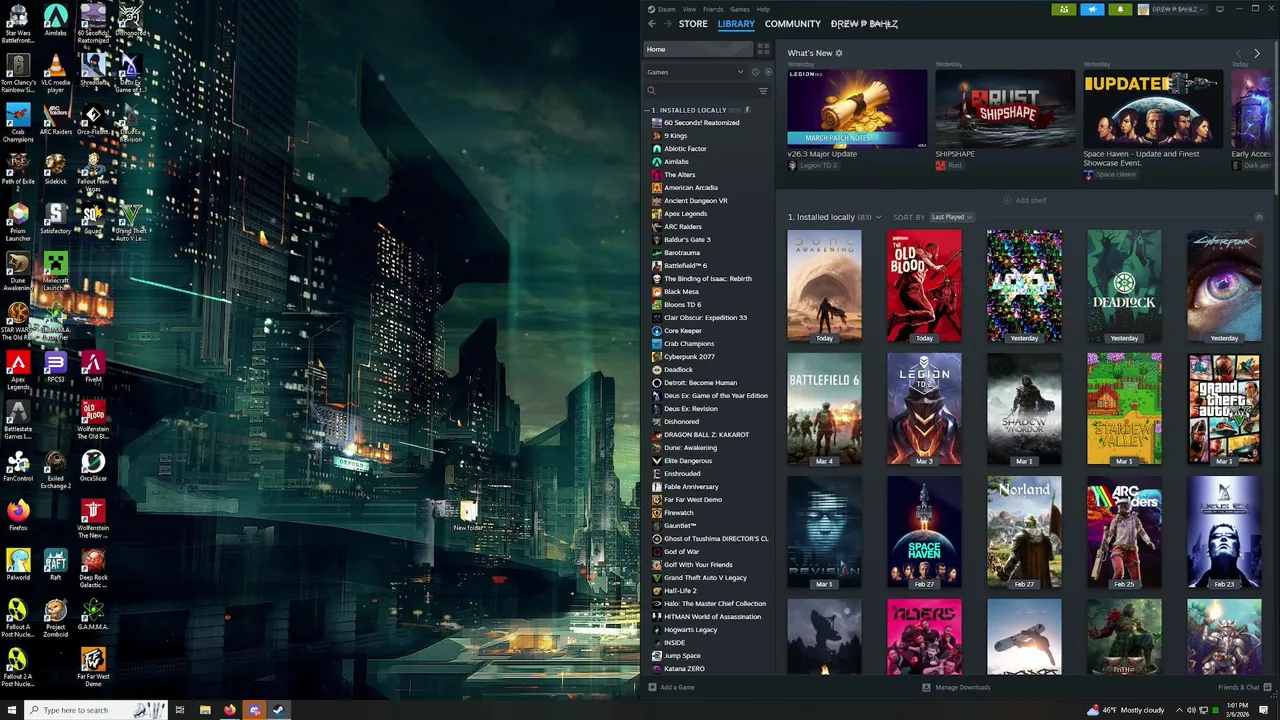Open FiveM desktop shortcut
1280x720 pixels.
pyautogui.click(x=93, y=368)
